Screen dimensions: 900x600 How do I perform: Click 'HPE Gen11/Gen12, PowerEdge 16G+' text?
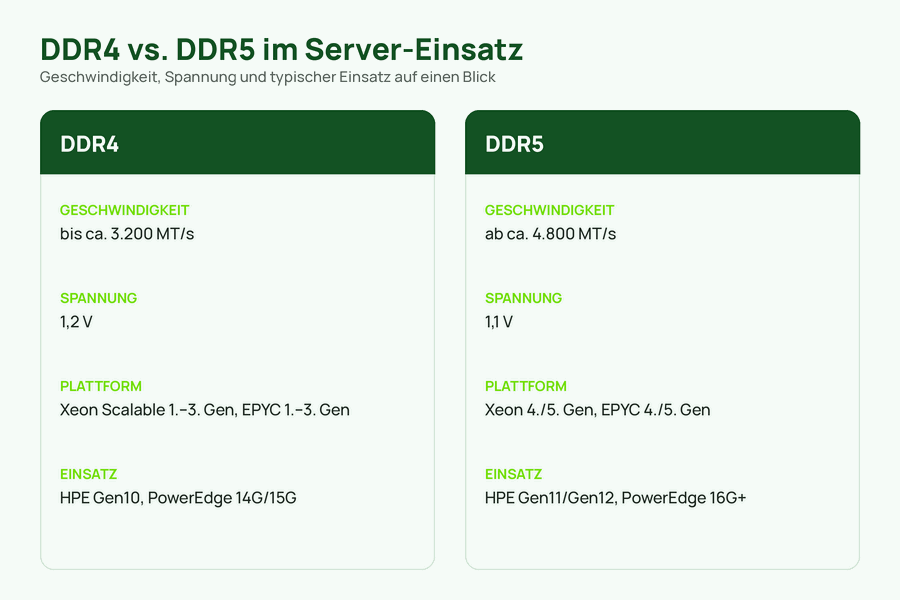615,498
